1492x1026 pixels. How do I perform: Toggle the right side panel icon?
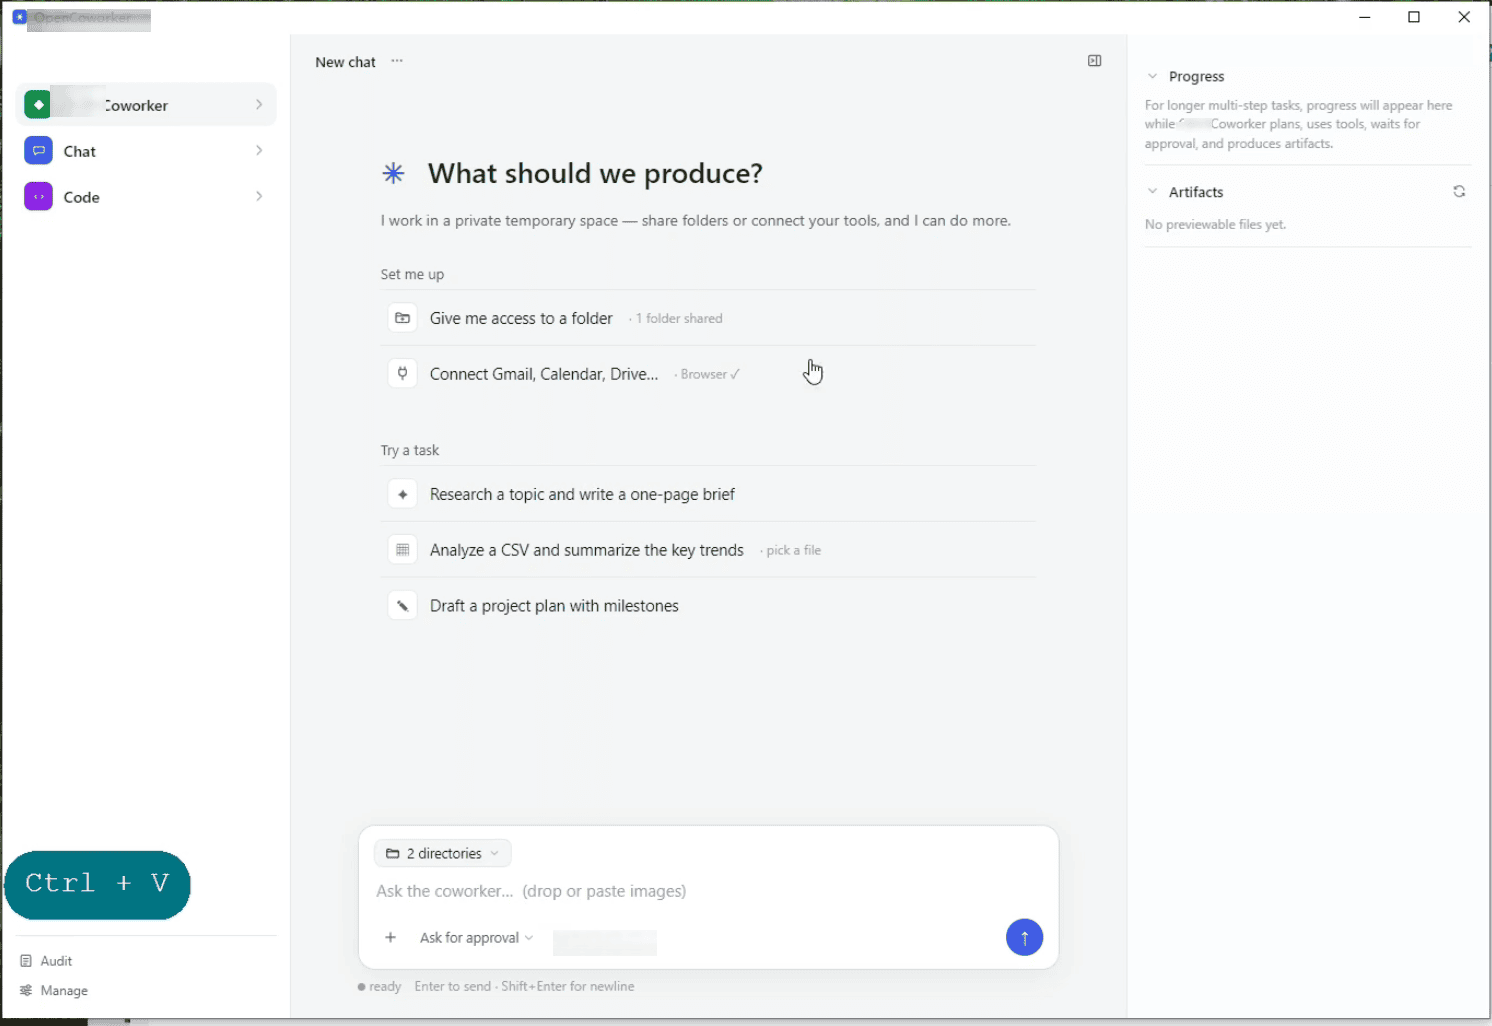pos(1095,61)
